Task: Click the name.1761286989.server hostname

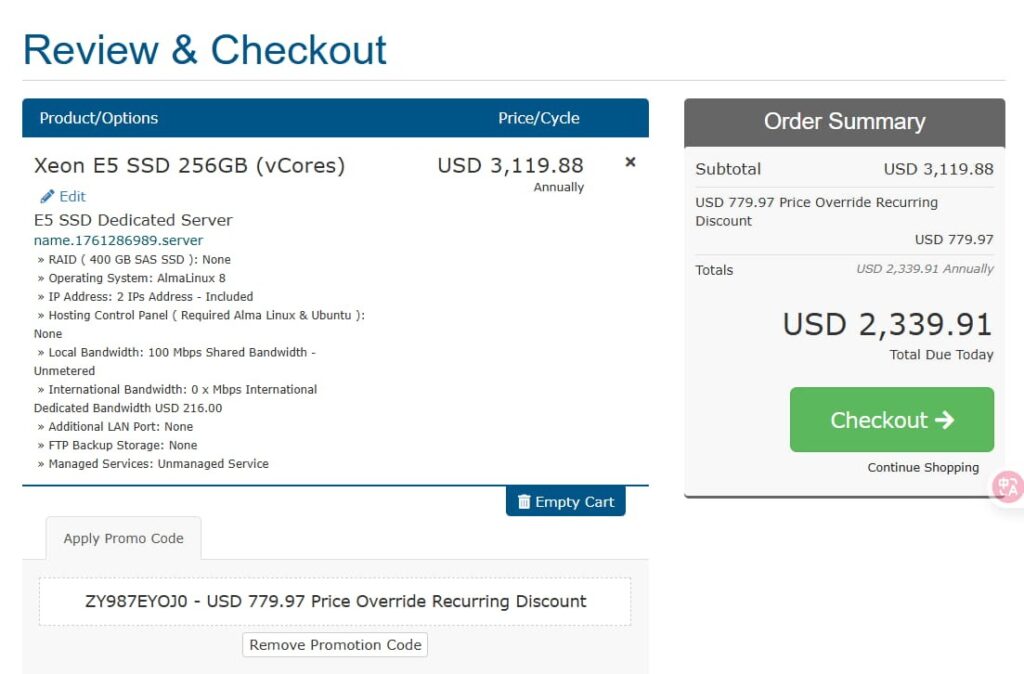Action: (118, 240)
